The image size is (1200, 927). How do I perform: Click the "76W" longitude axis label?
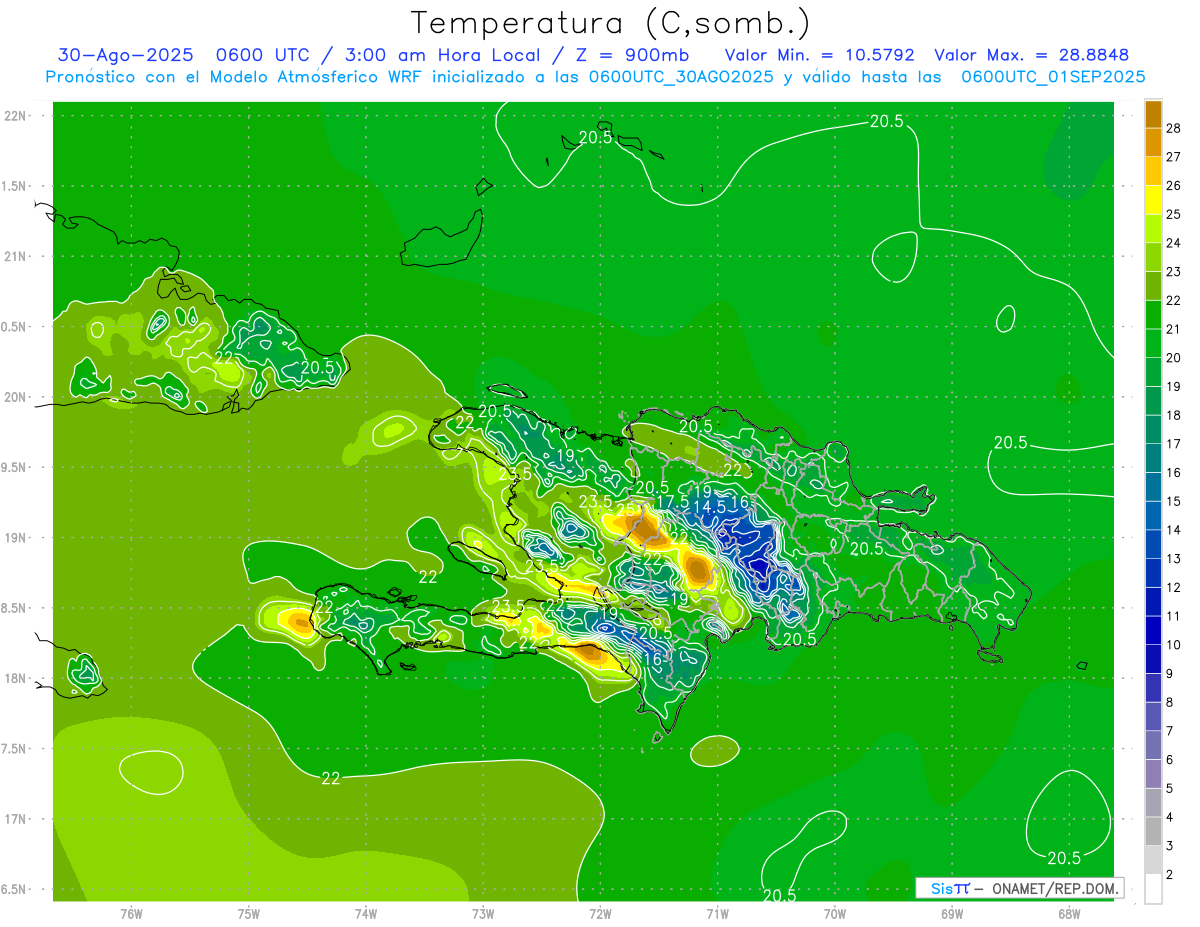[131, 914]
